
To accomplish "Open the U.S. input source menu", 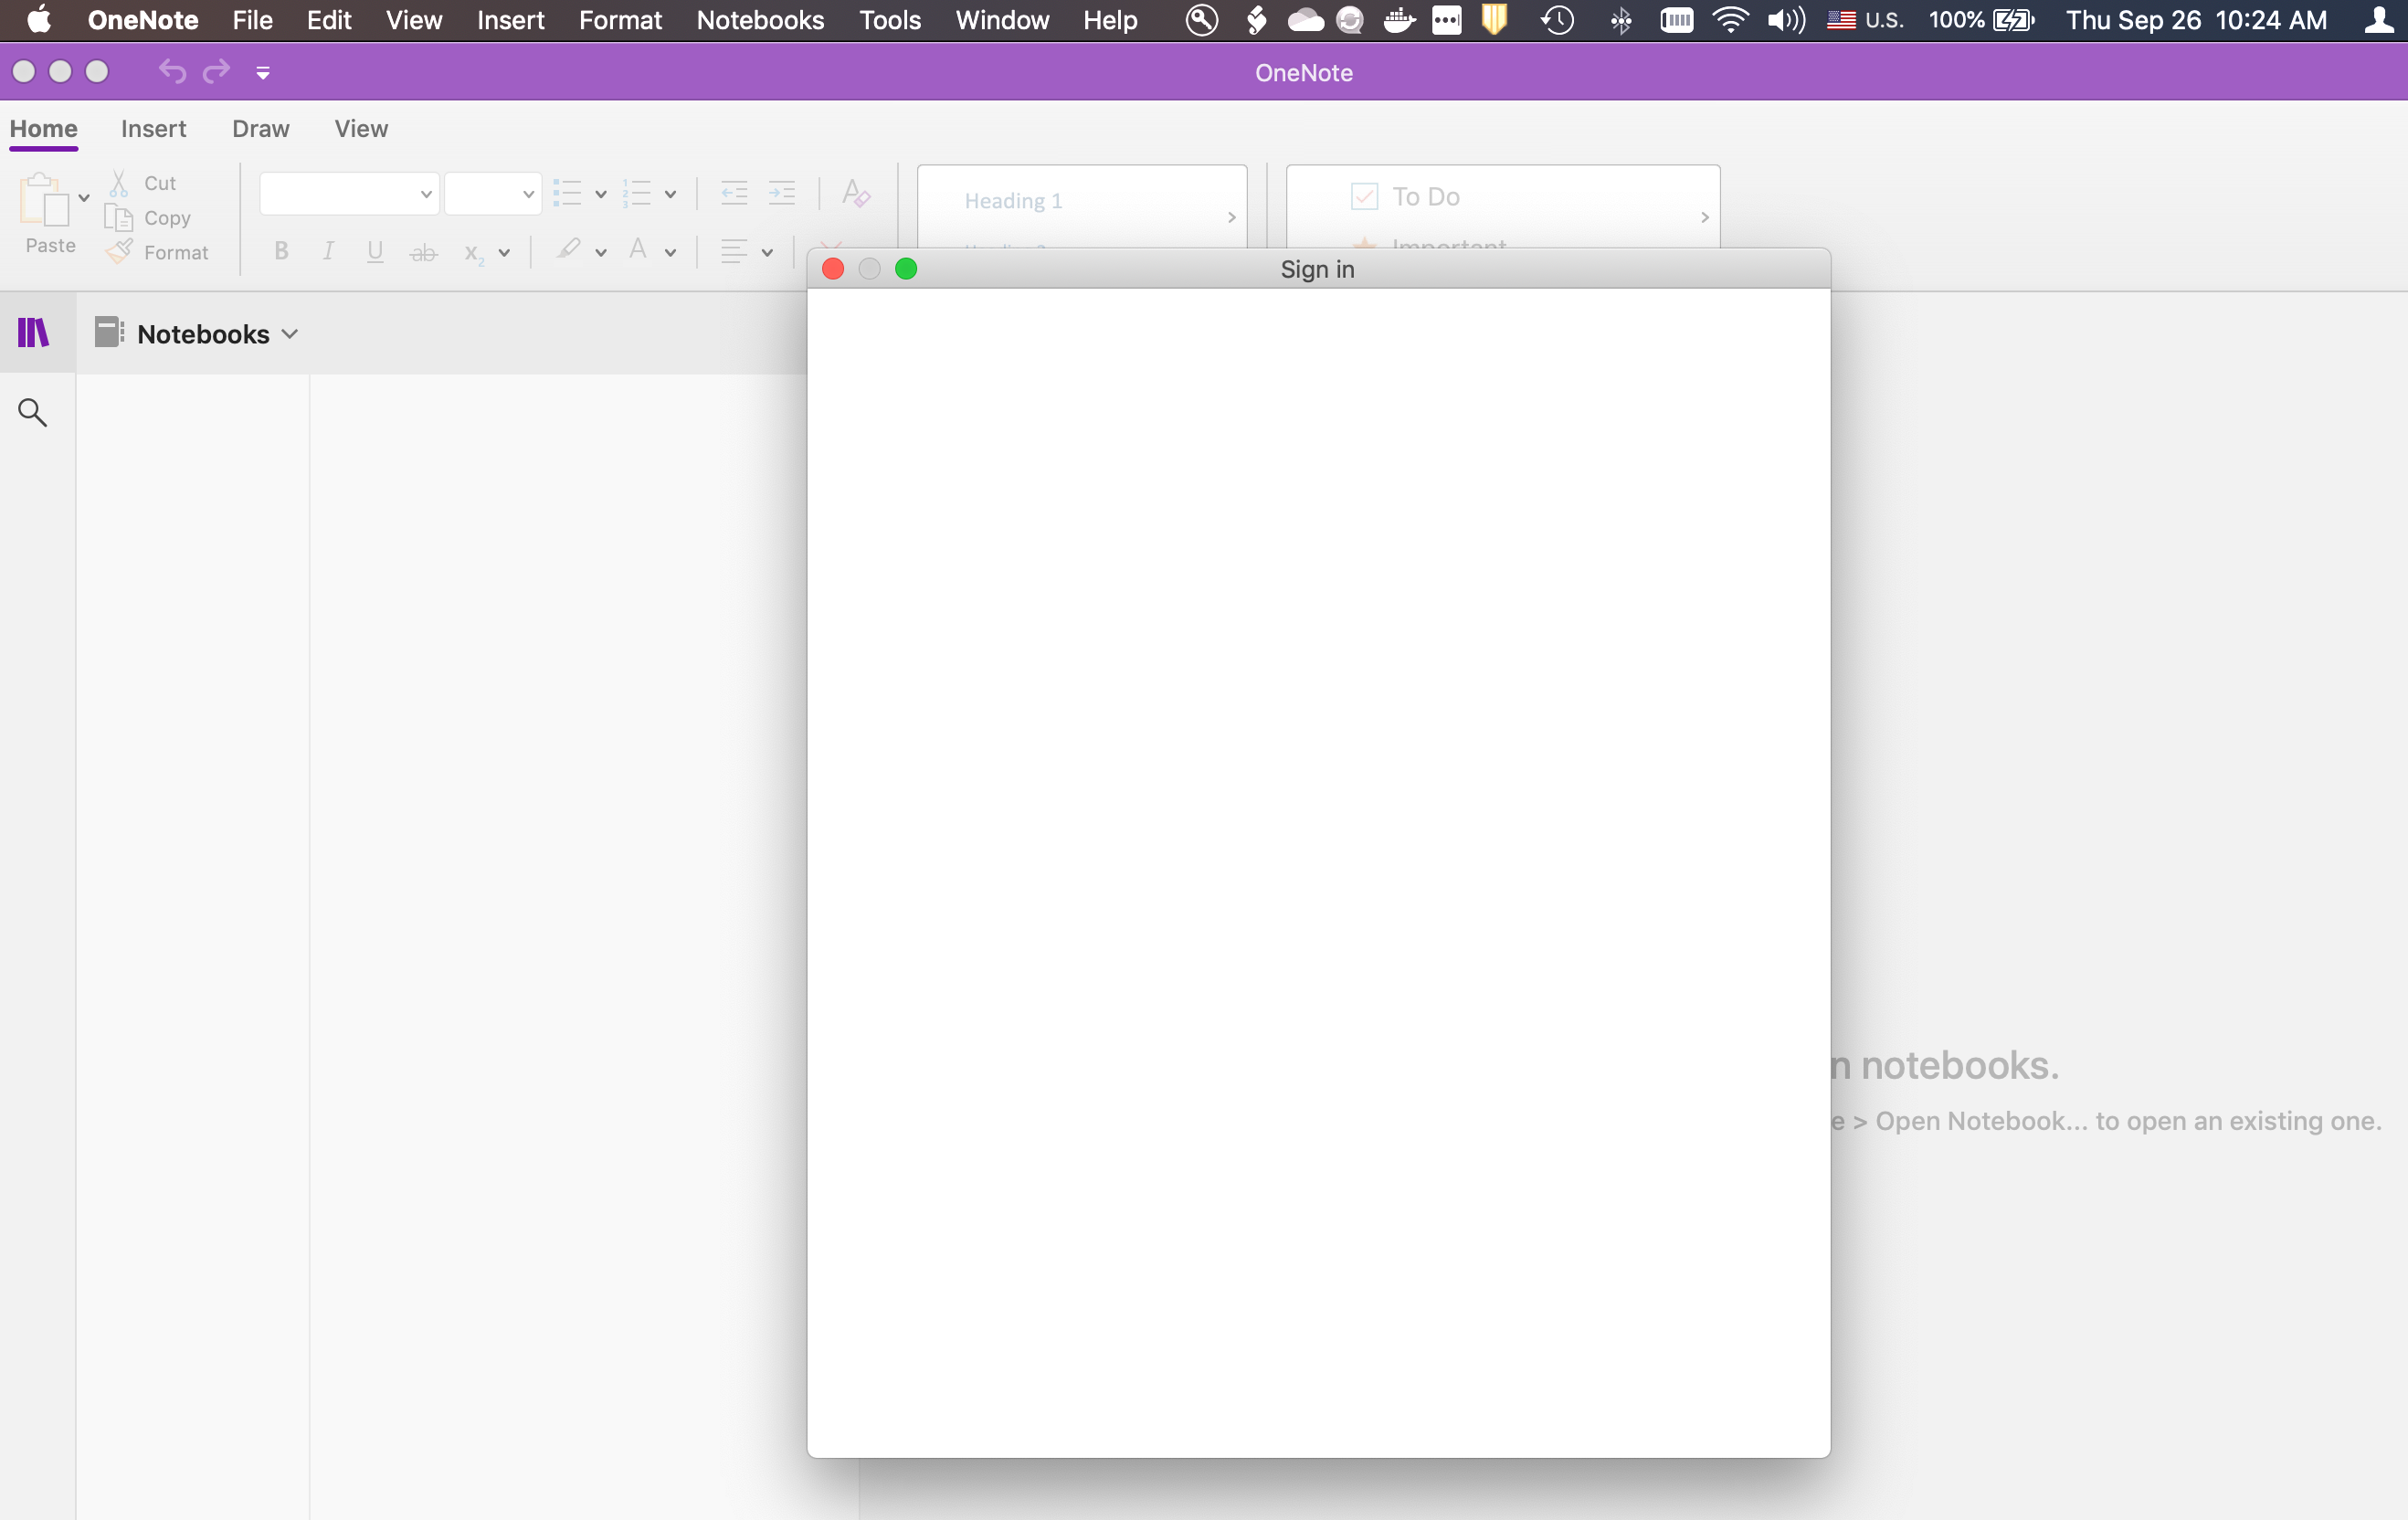I will point(1865,20).
